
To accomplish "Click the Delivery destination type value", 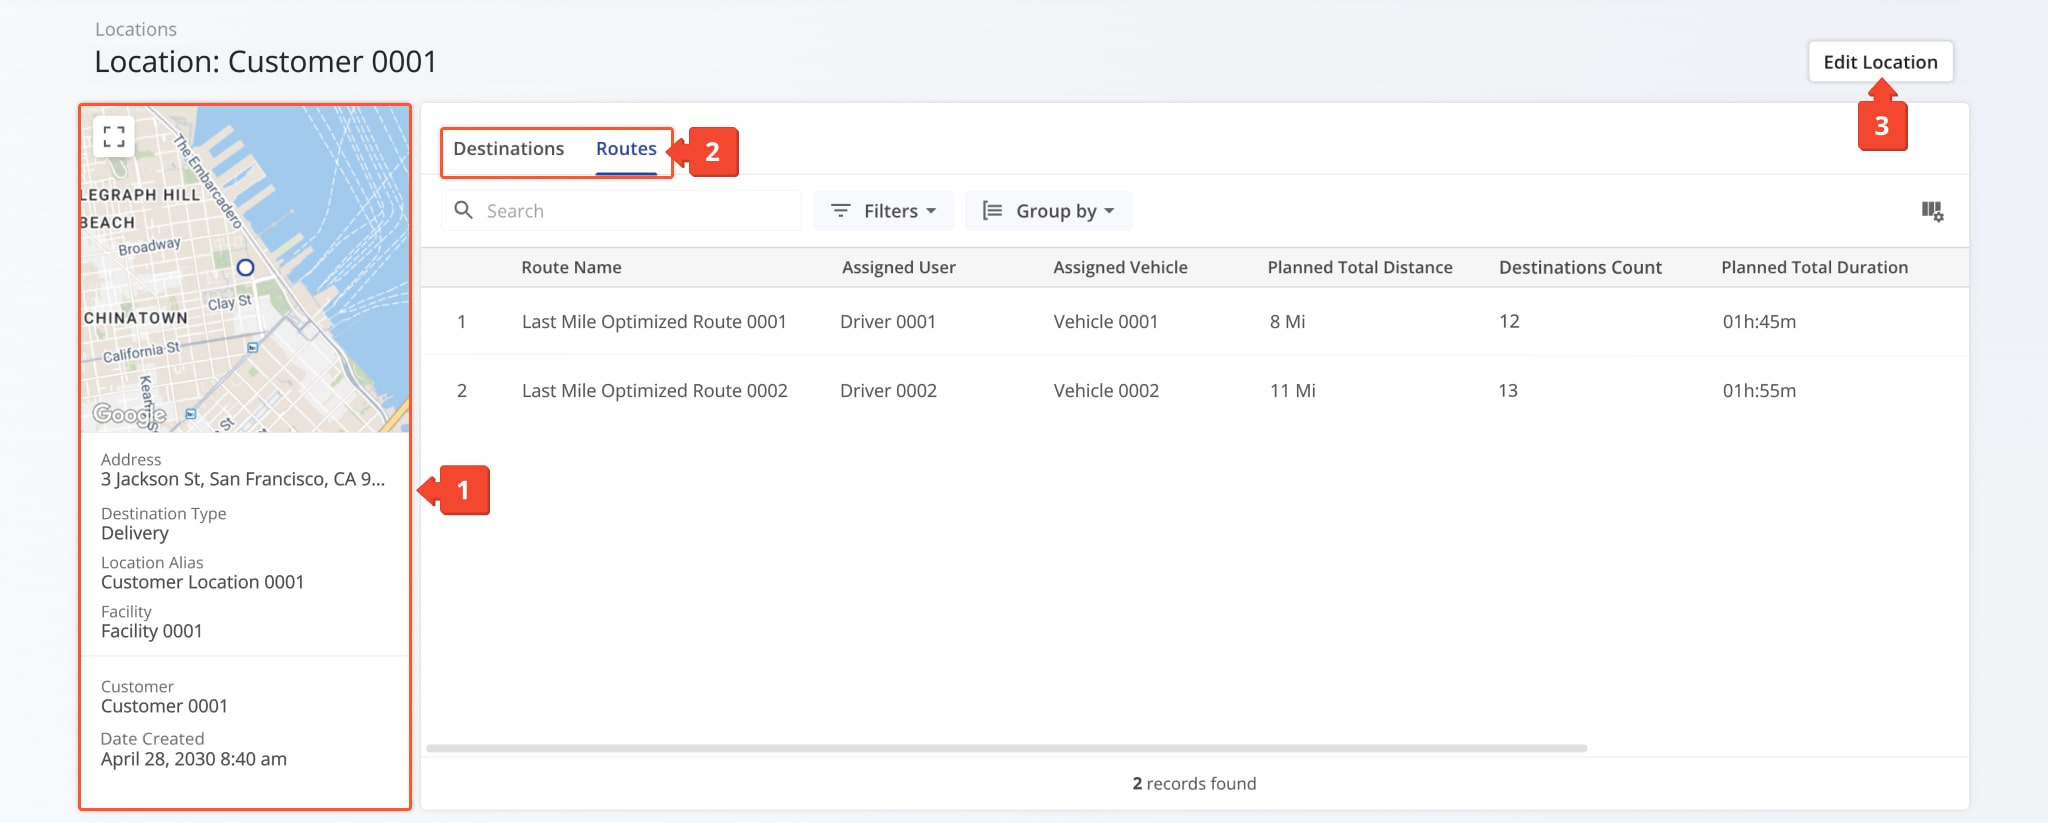I will (x=135, y=534).
